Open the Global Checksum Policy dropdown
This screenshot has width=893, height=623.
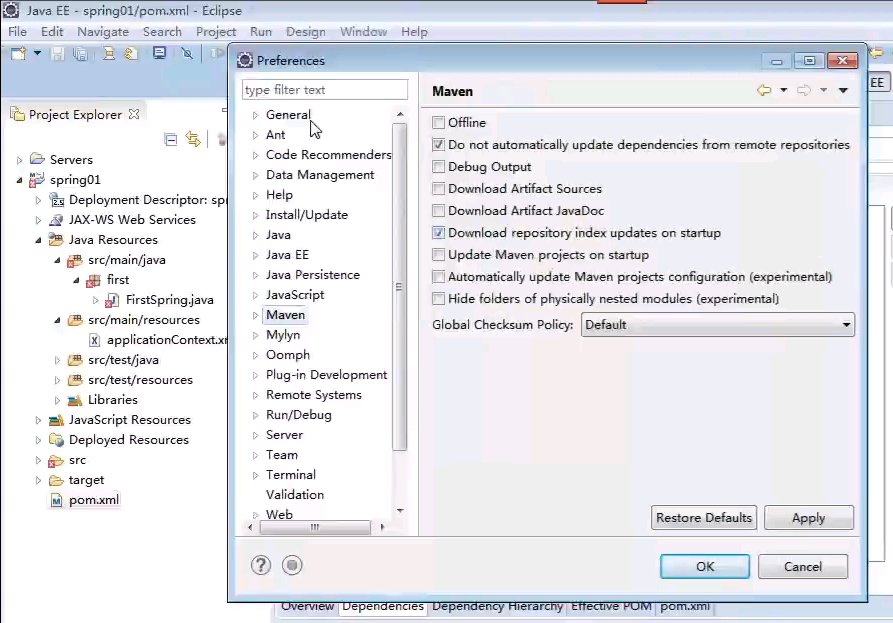tap(718, 325)
